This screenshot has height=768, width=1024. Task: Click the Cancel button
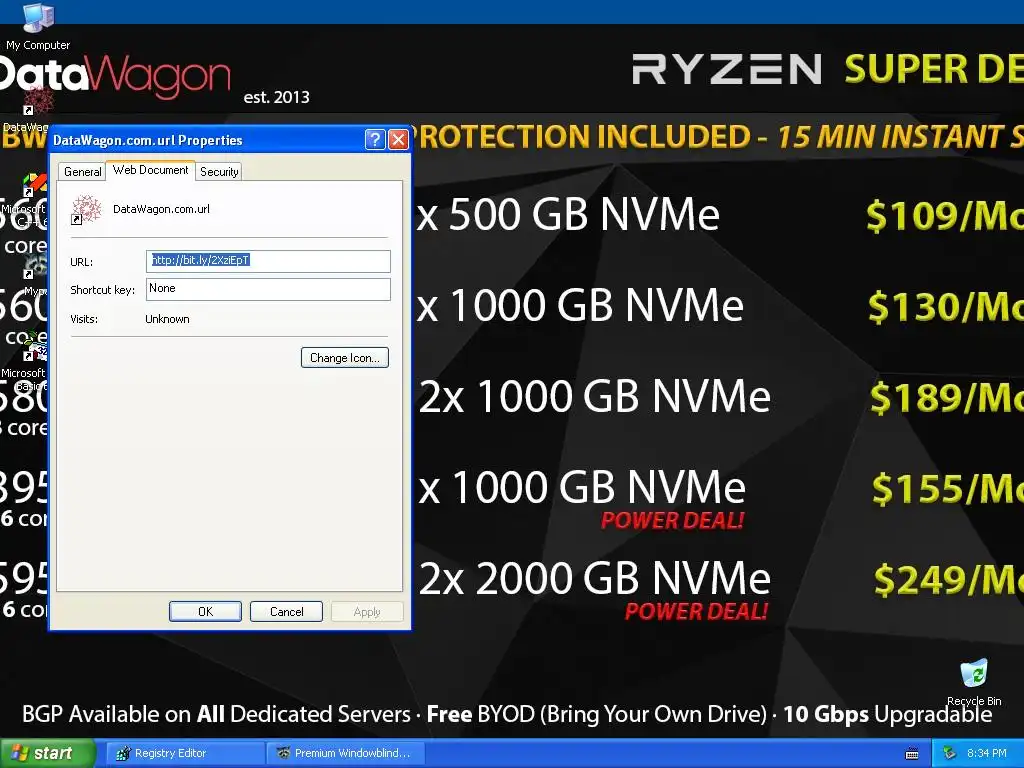pos(286,611)
